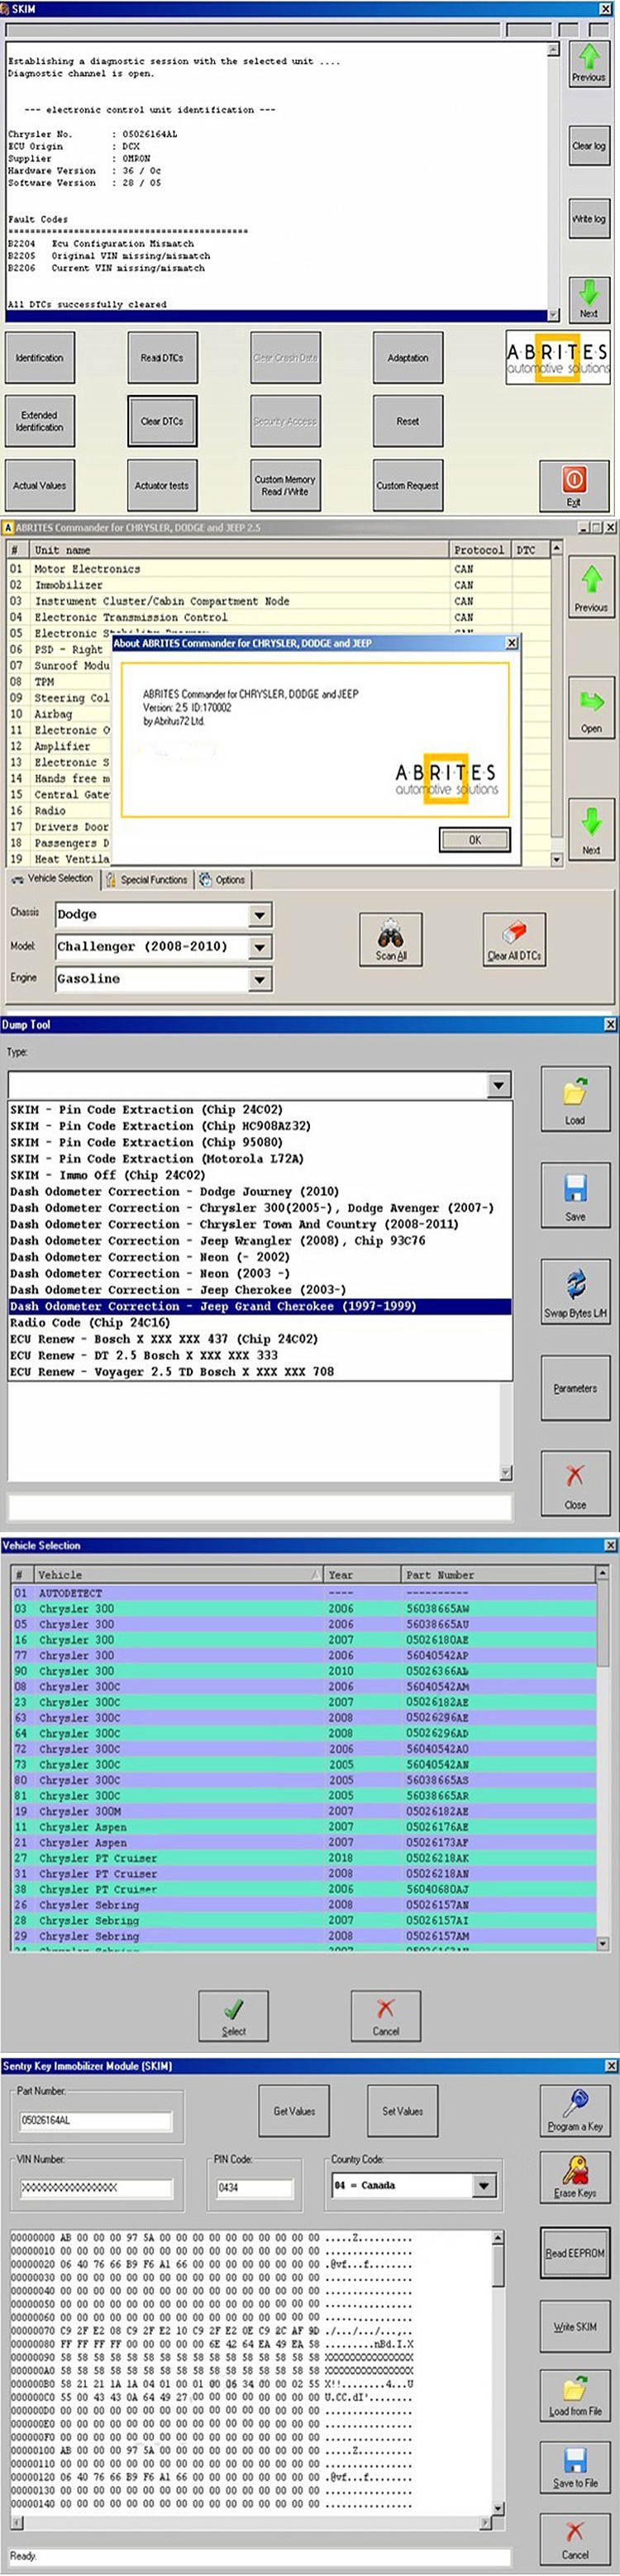Click the Set Values button
This screenshot has width=620, height=2576.
pyautogui.click(x=402, y=2111)
